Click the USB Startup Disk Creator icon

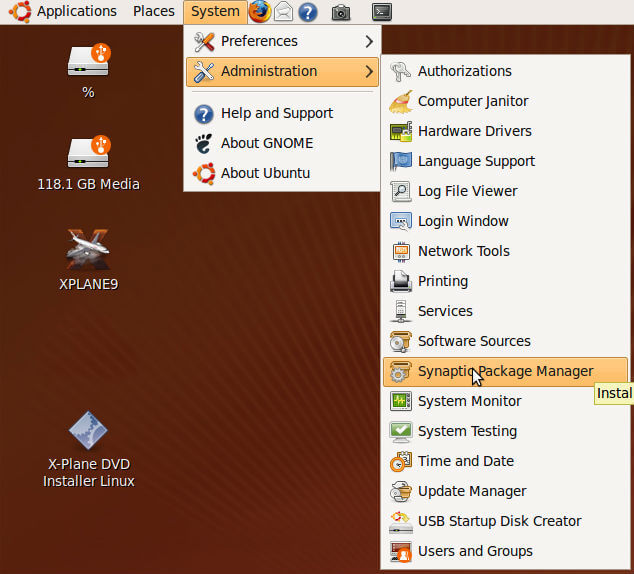tap(400, 521)
